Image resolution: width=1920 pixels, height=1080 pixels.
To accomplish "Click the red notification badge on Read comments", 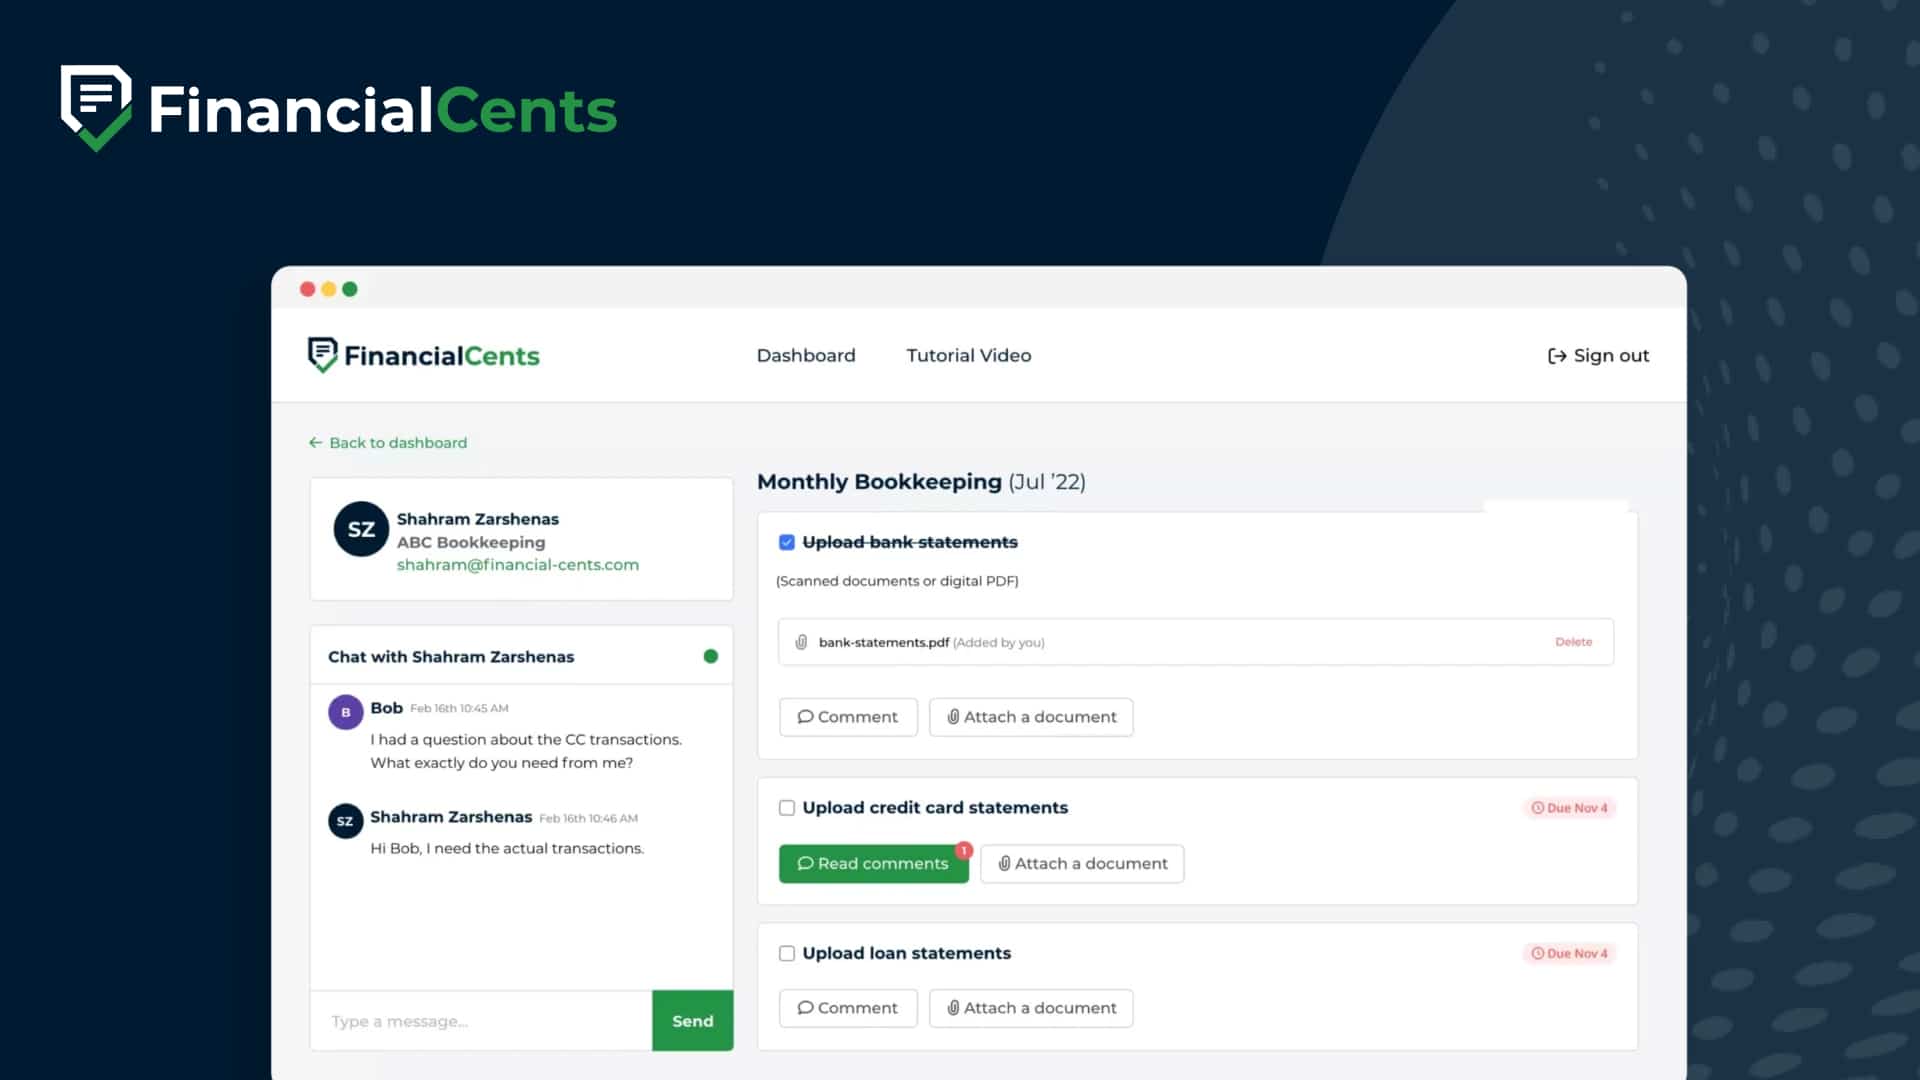I will pos(963,850).
